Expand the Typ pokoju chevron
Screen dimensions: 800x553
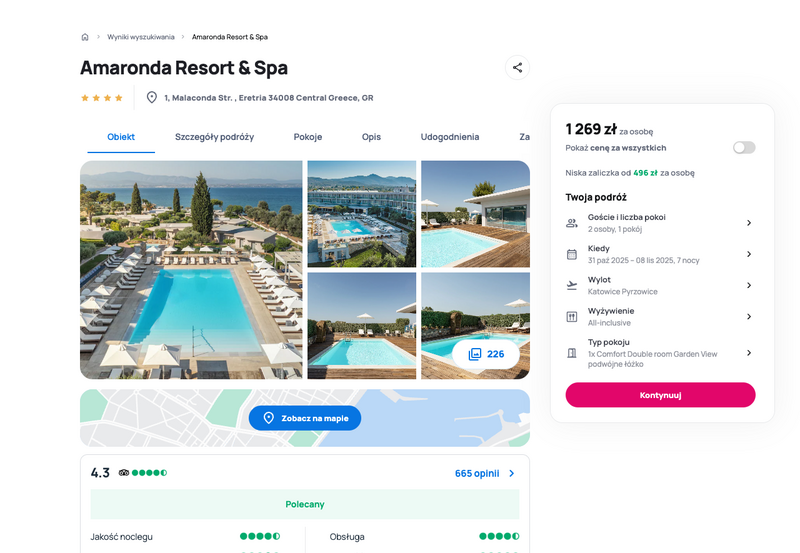click(749, 353)
